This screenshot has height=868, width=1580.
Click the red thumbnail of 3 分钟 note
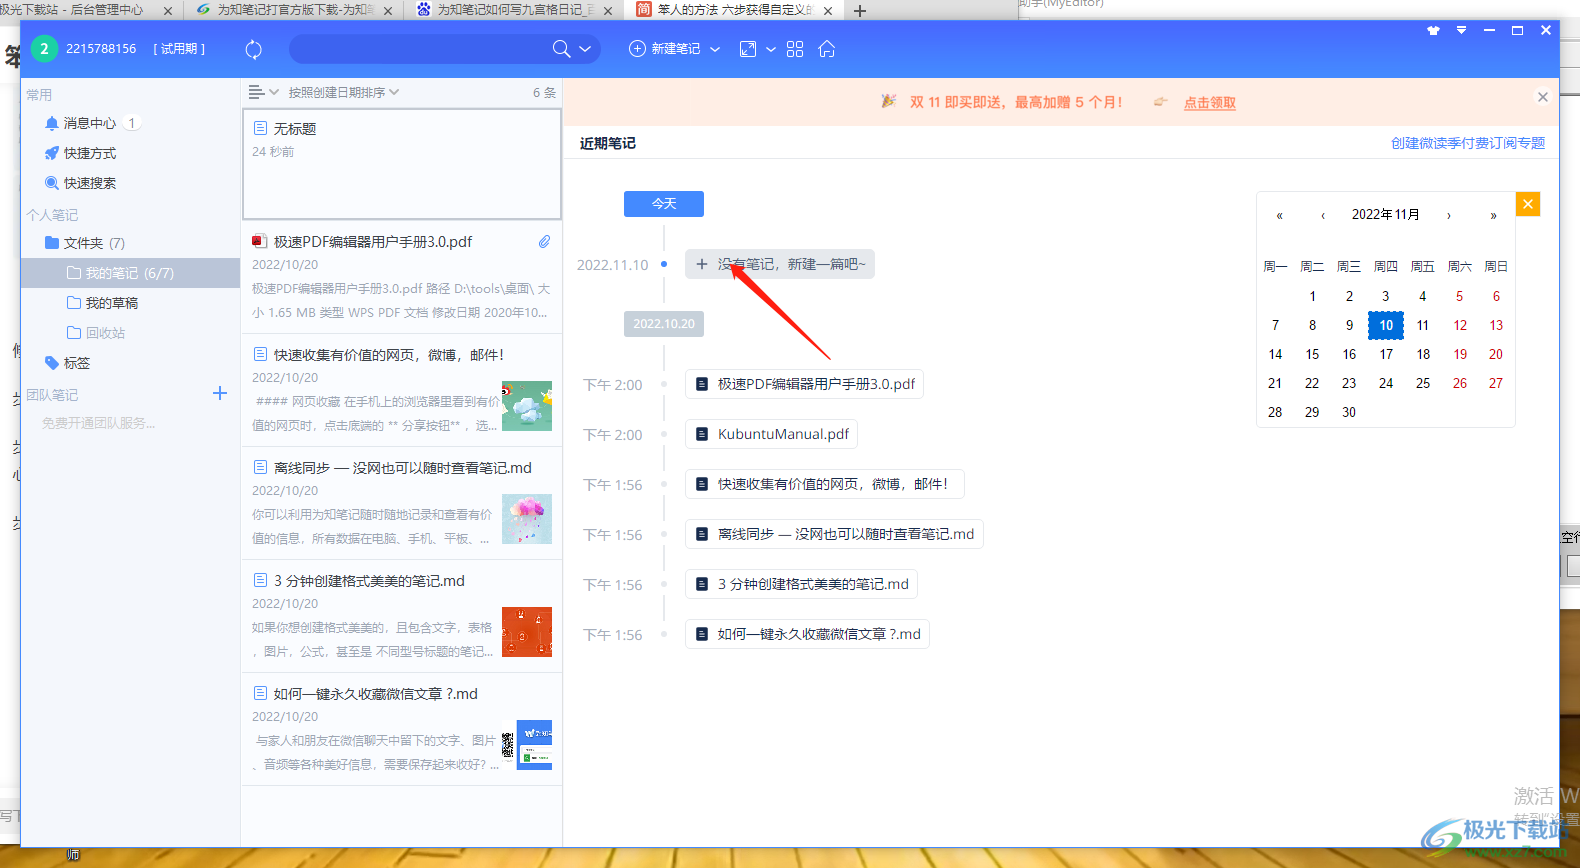[527, 632]
